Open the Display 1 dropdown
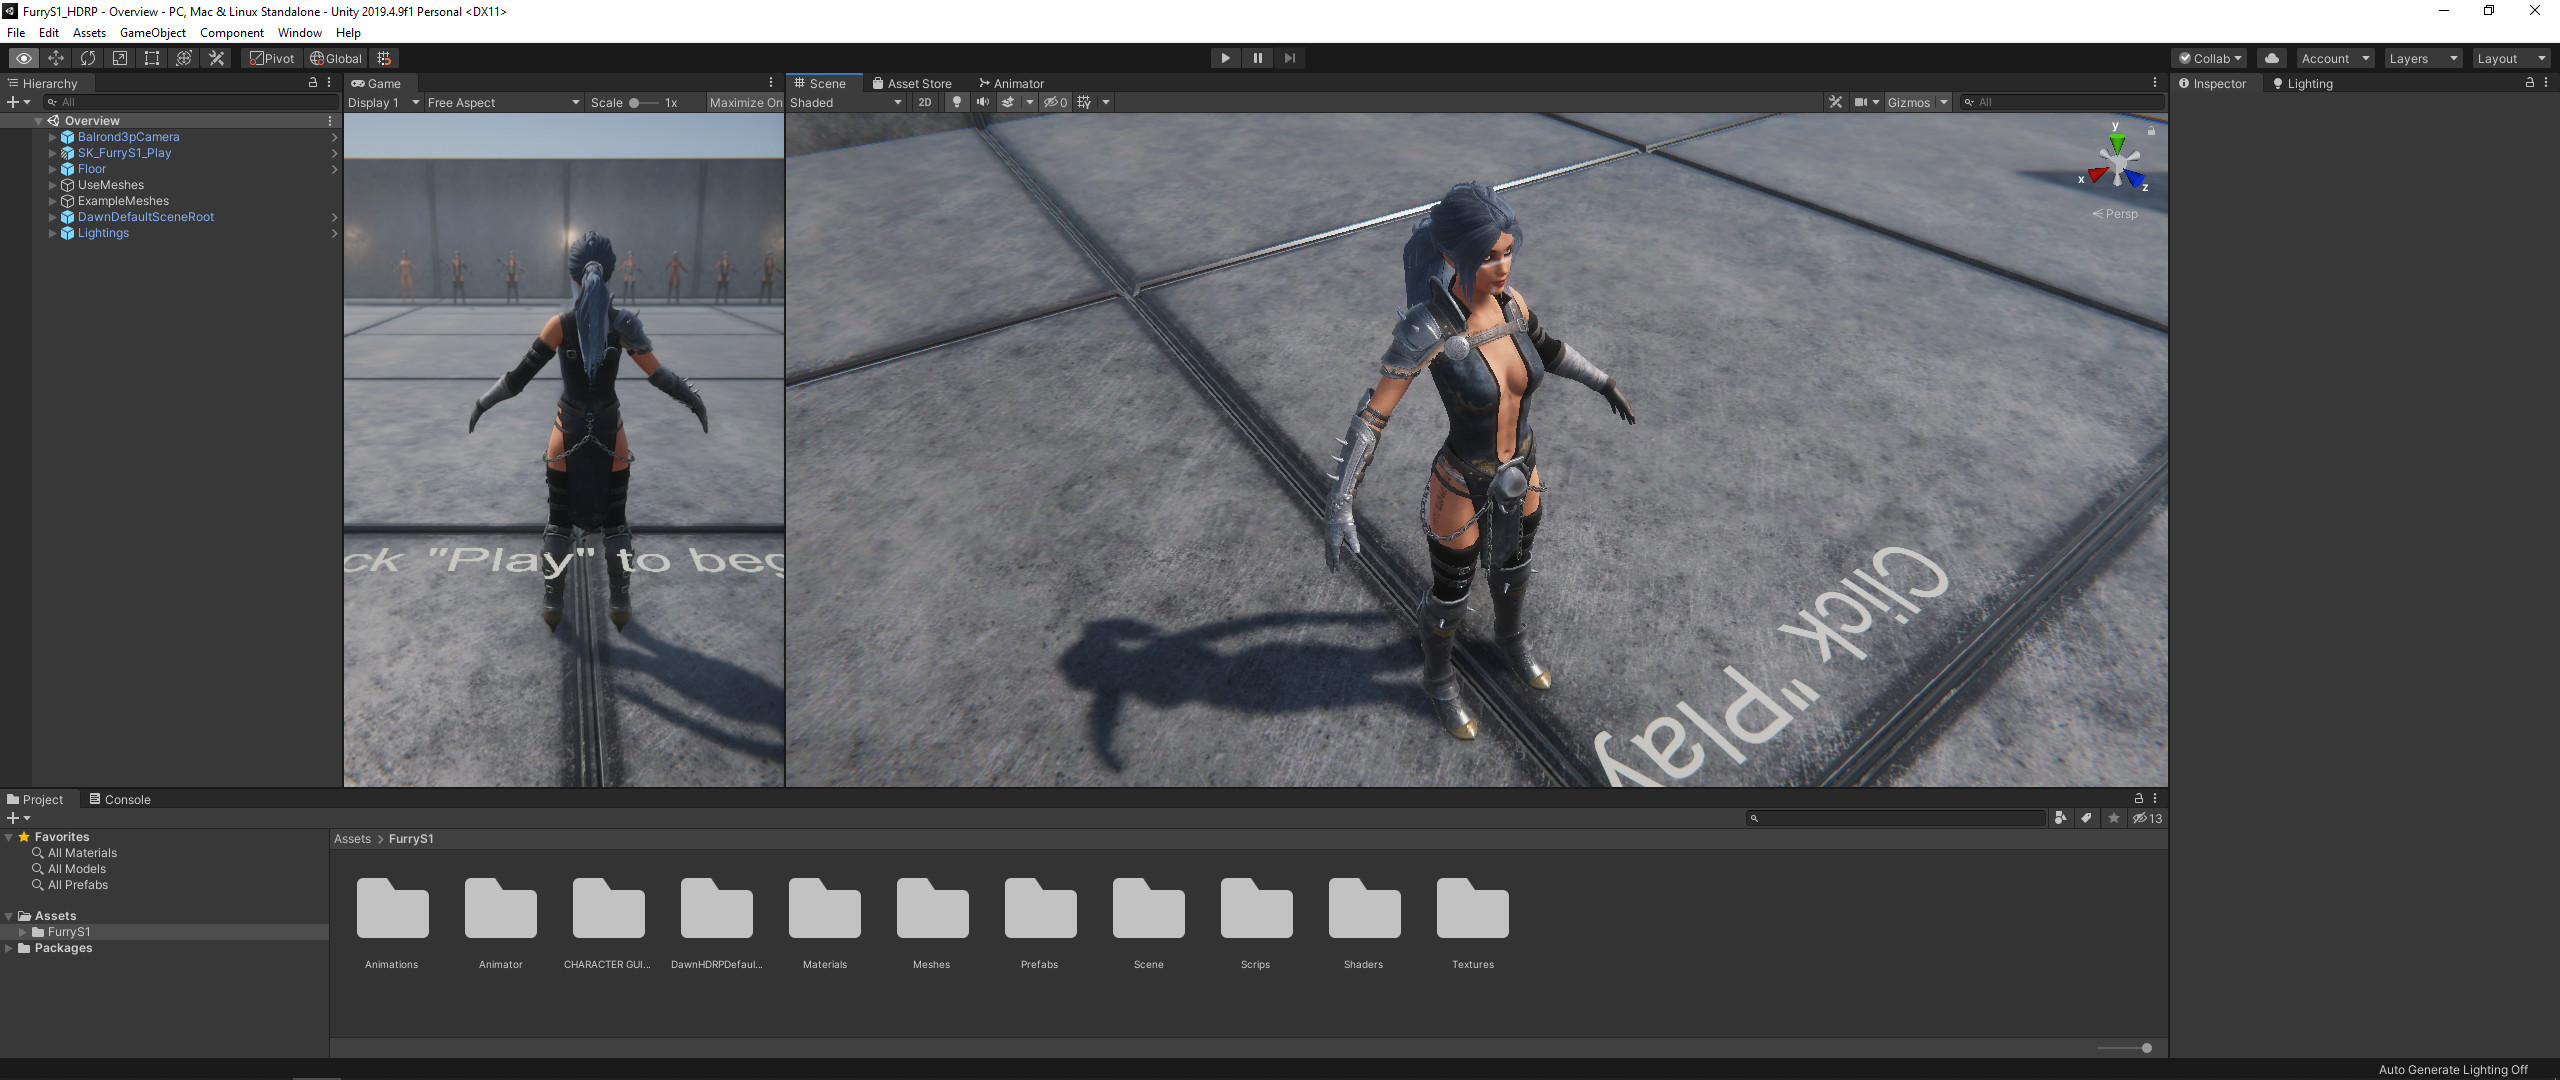 click(x=384, y=102)
